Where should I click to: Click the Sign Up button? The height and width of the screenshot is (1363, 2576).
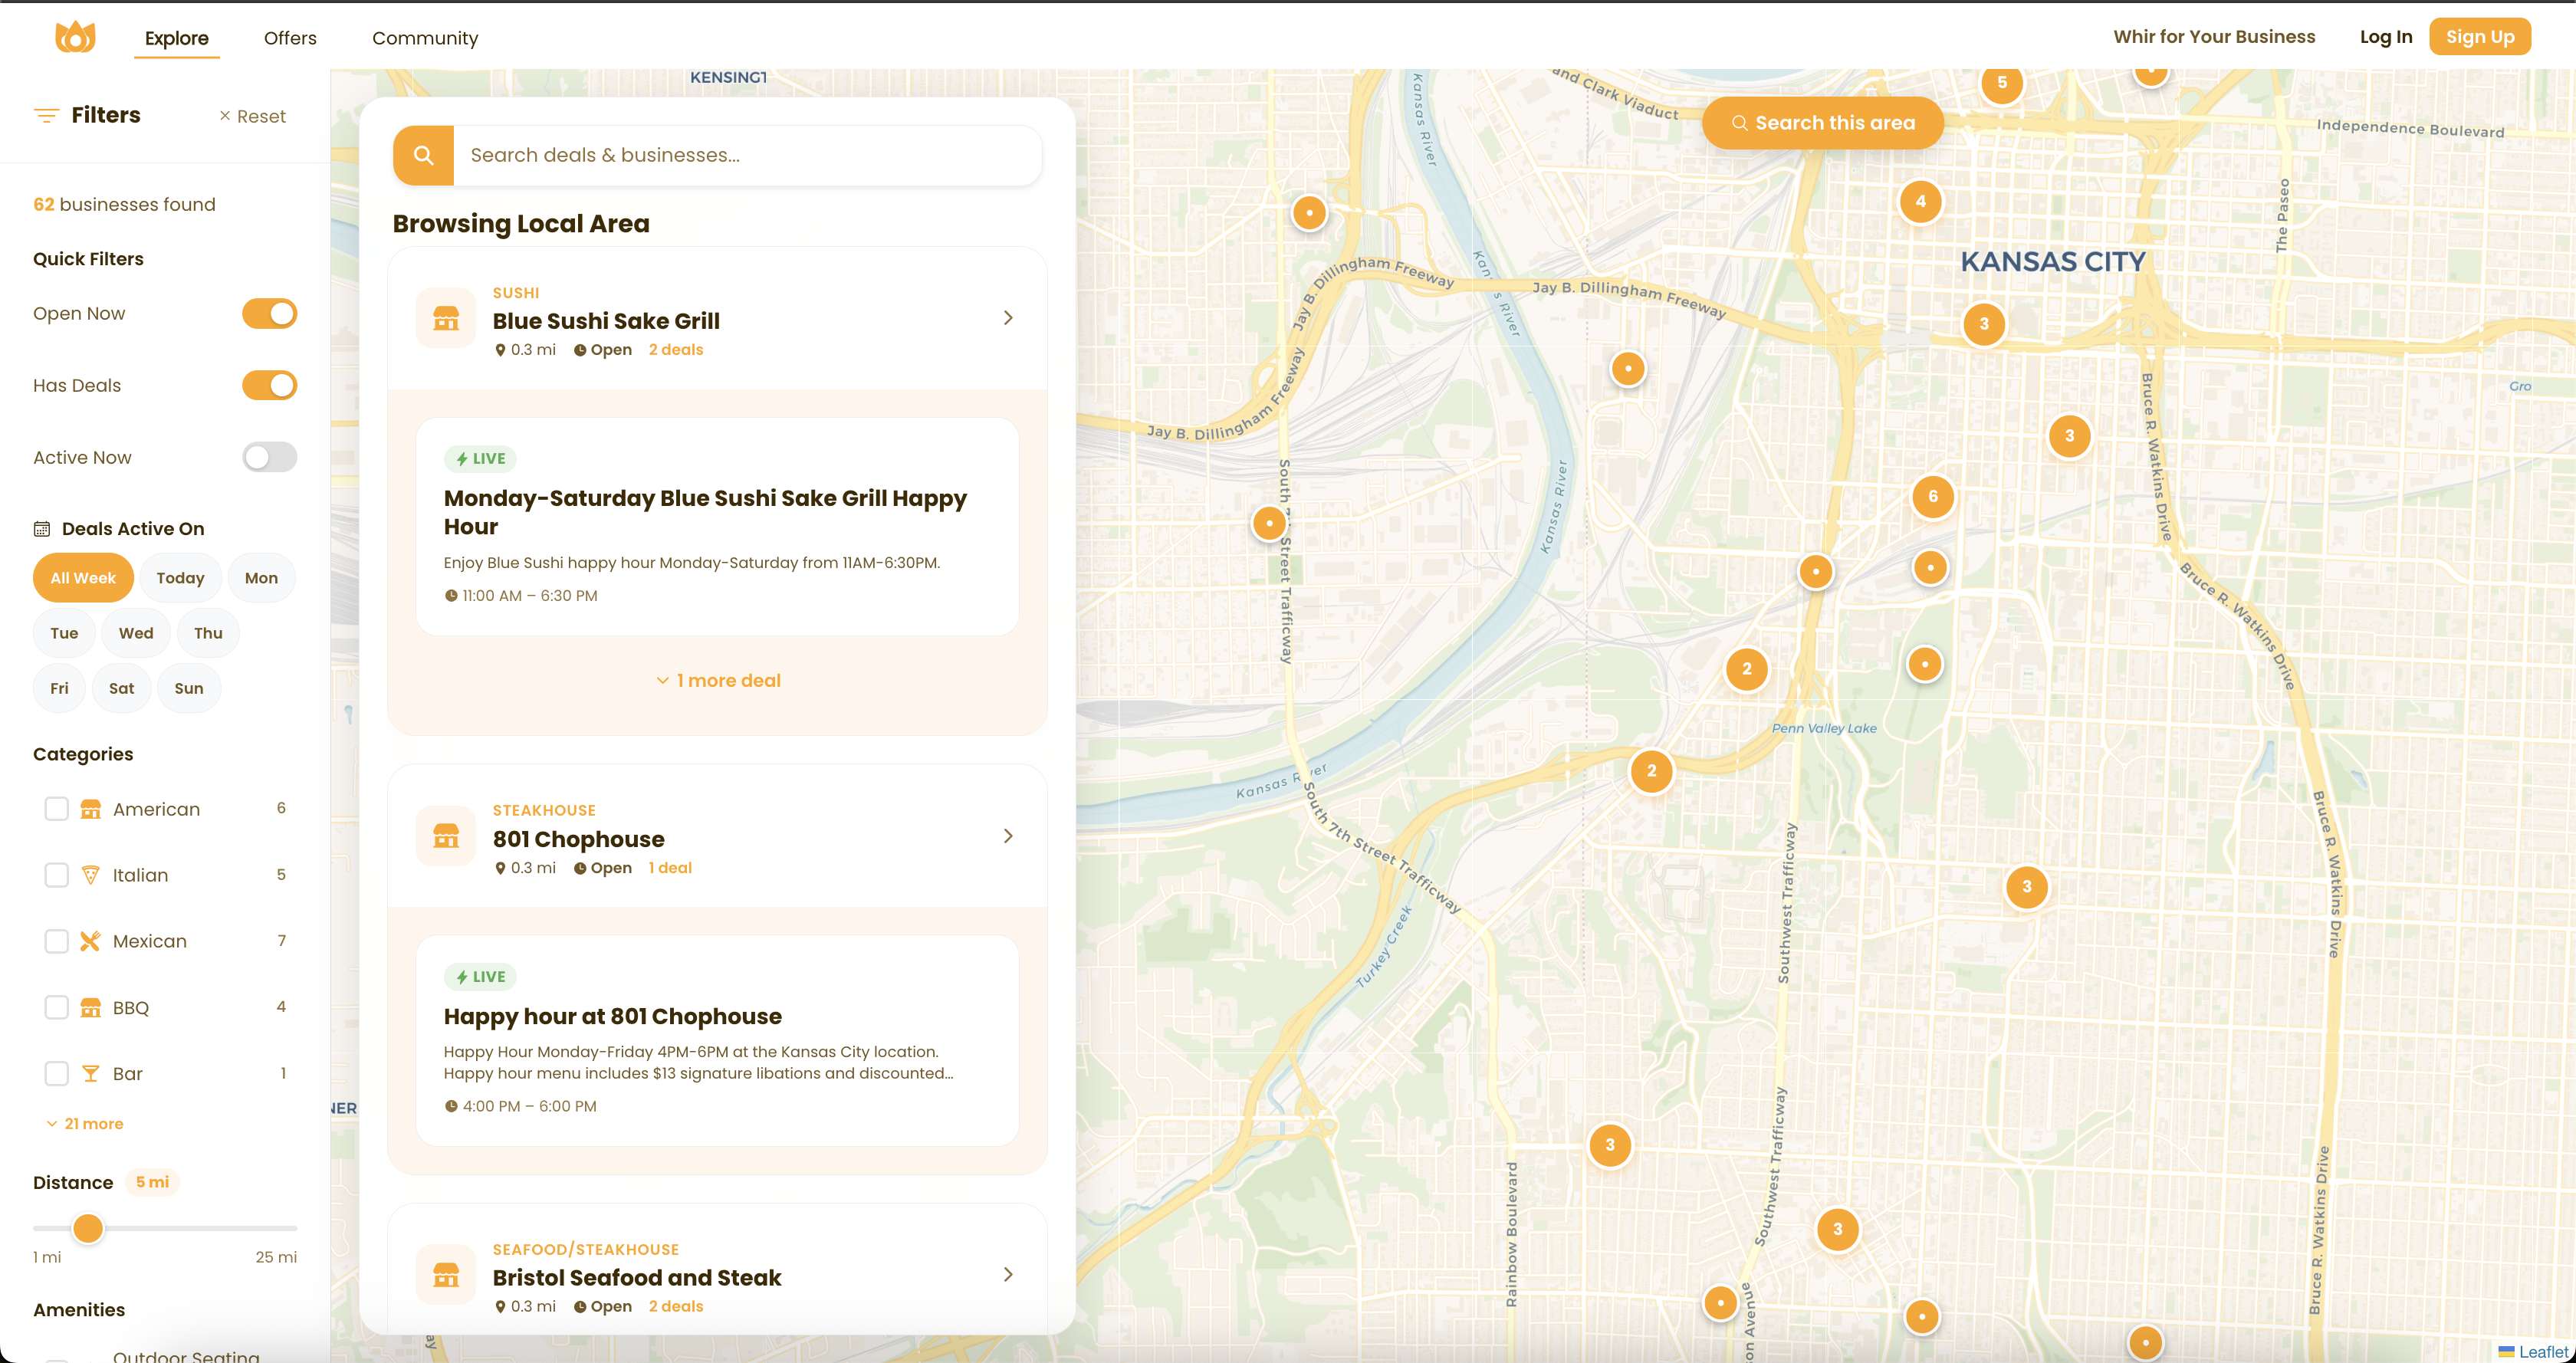[2480, 37]
